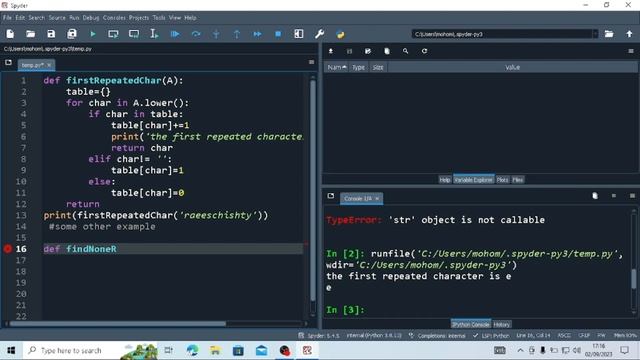Open a file using the folder icon
Viewport: 640px width, 360px height.
(x=31, y=34)
